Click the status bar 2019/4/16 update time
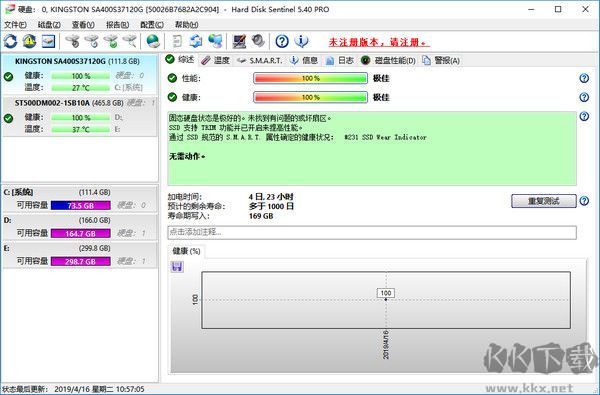Viewport: 600px width, 395px height. pos(99,389)
